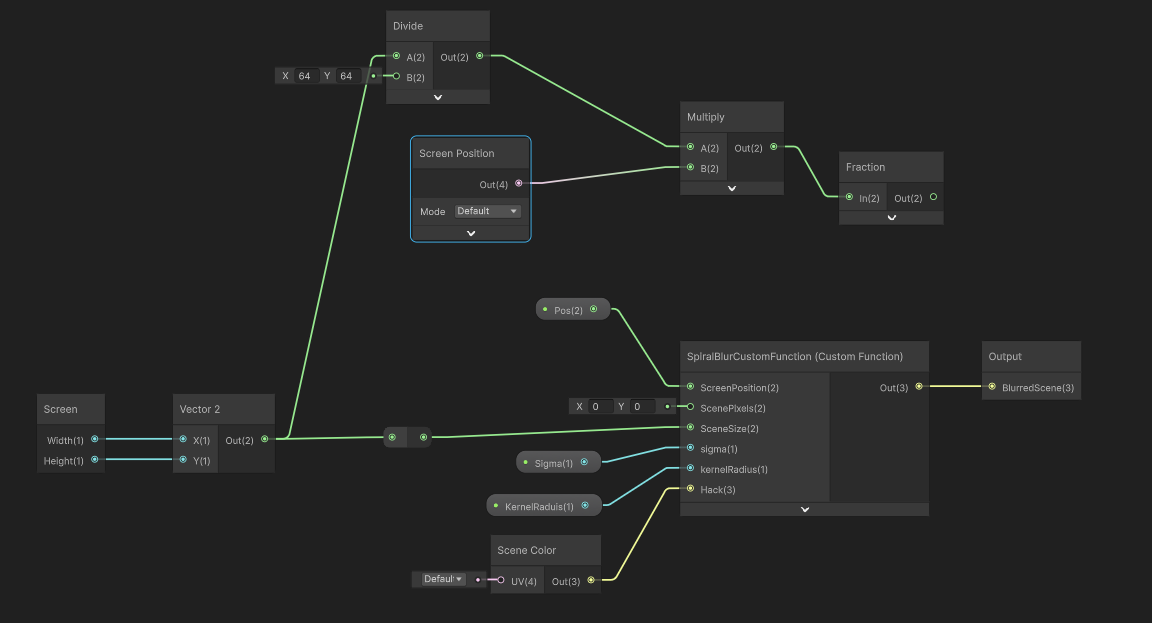1152x623 pixels.
Task: Open the Screen Position Mode dropdown
Action: point(488,211)
